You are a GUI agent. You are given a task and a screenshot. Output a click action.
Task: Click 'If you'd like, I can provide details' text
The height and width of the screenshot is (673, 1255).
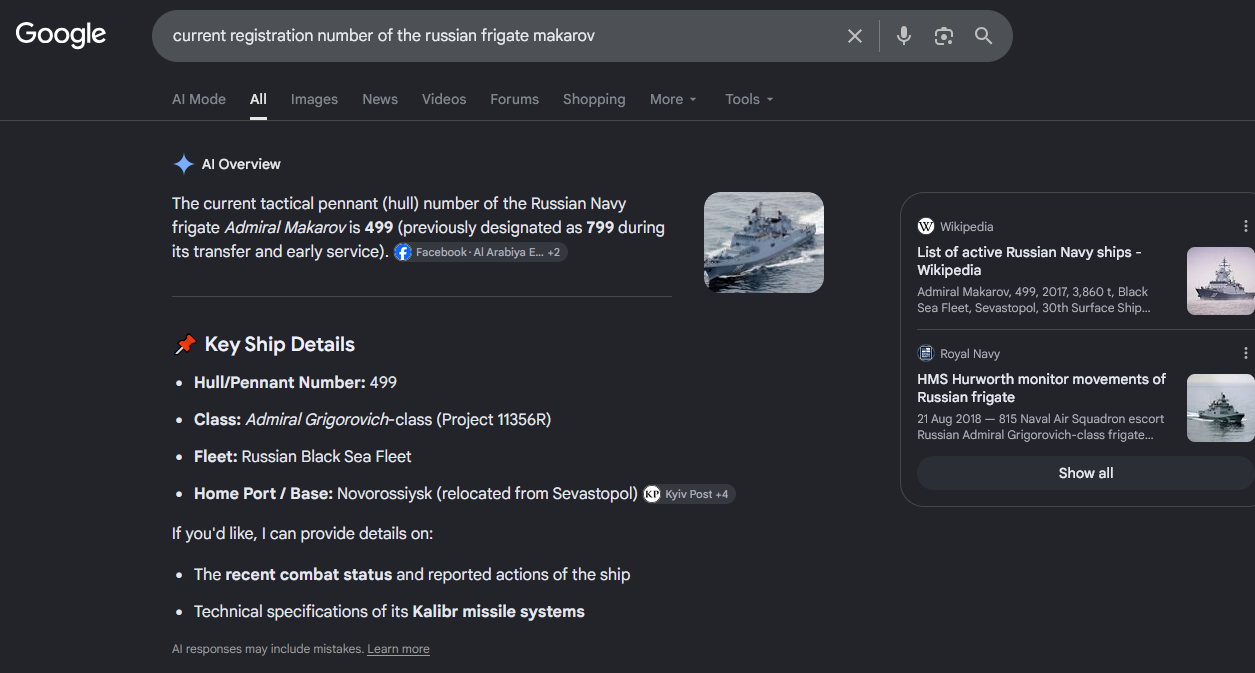click(302, 533)
